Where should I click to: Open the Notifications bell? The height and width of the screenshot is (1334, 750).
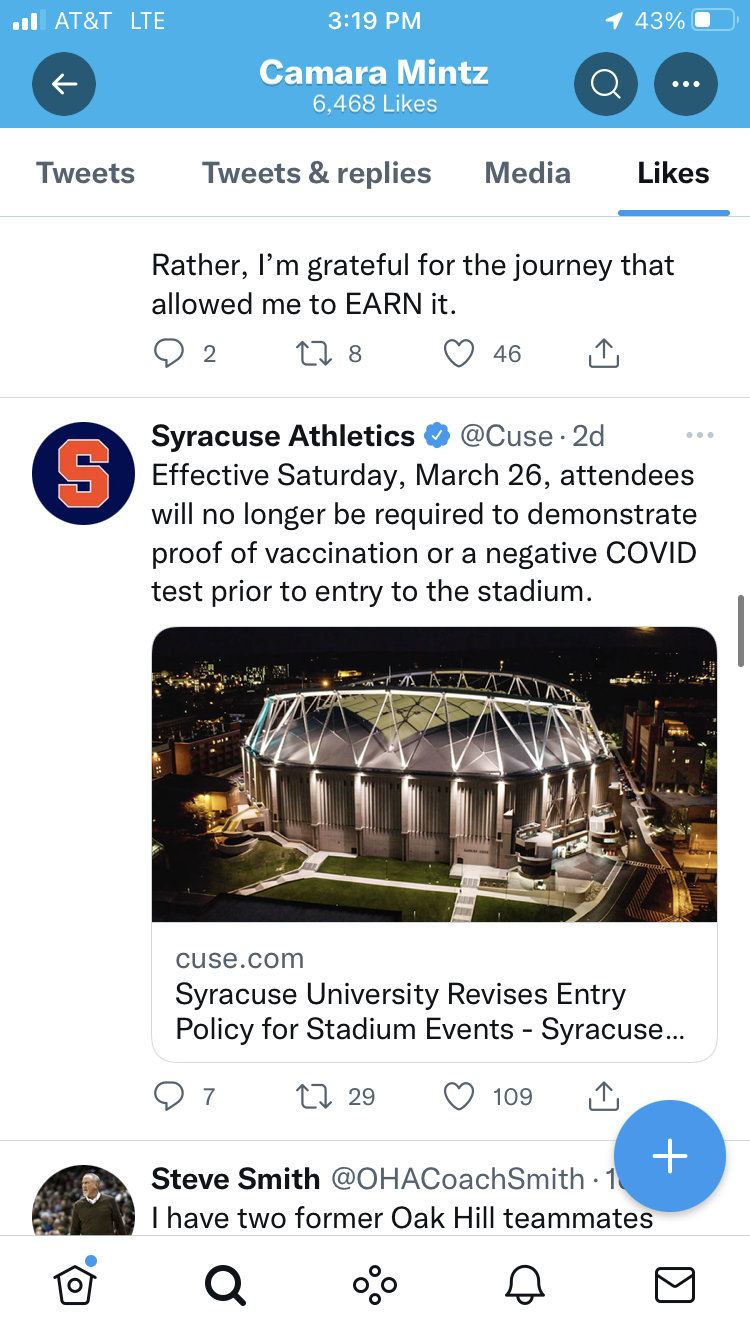(526, 1284)
